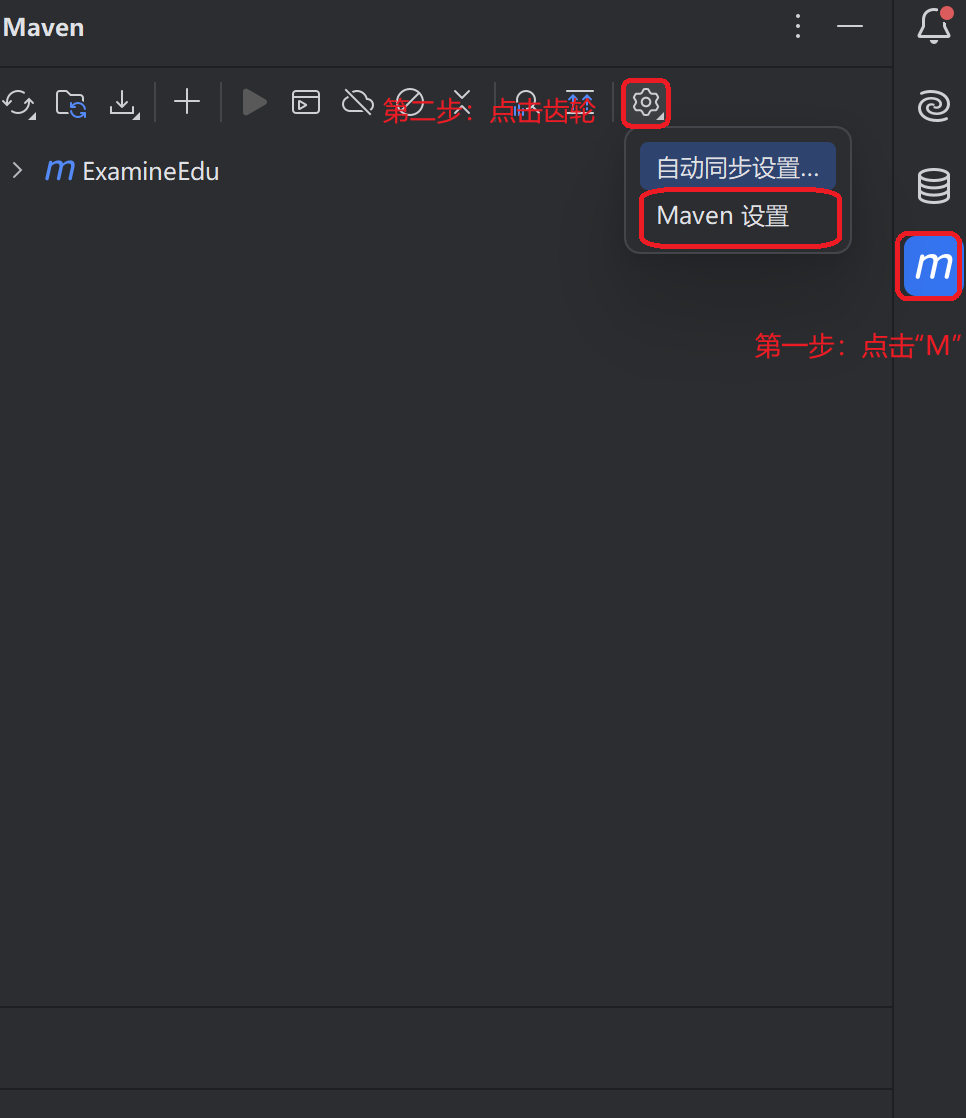The image size is (966, 1118).
Task: Choose 自动同步设置... from the popup menu
Action: coord(738,168)
